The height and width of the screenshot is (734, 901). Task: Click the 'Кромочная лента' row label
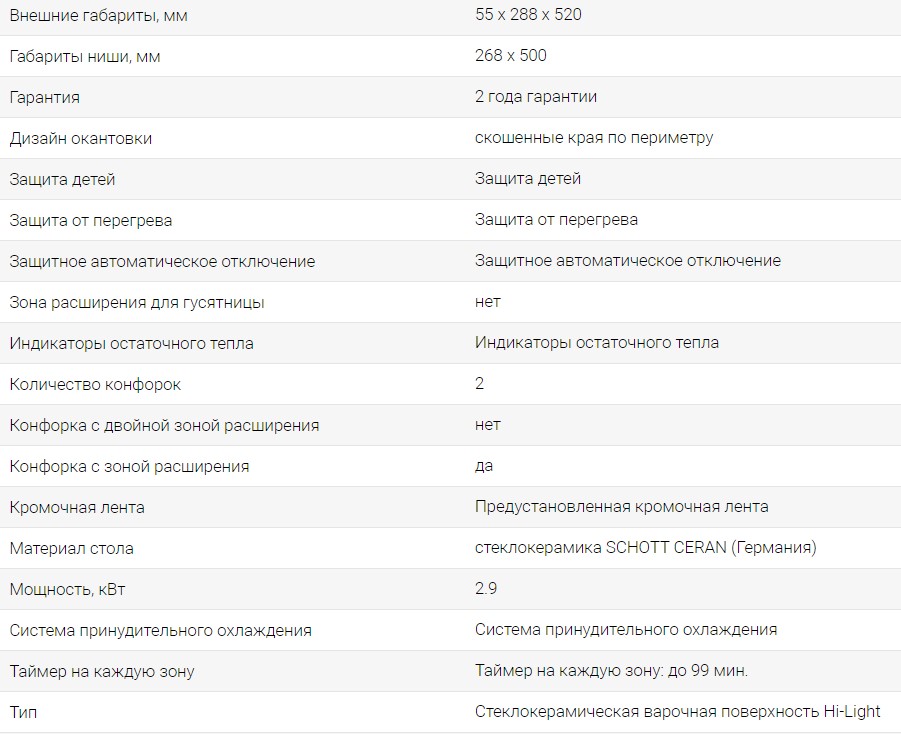(77, 507)
